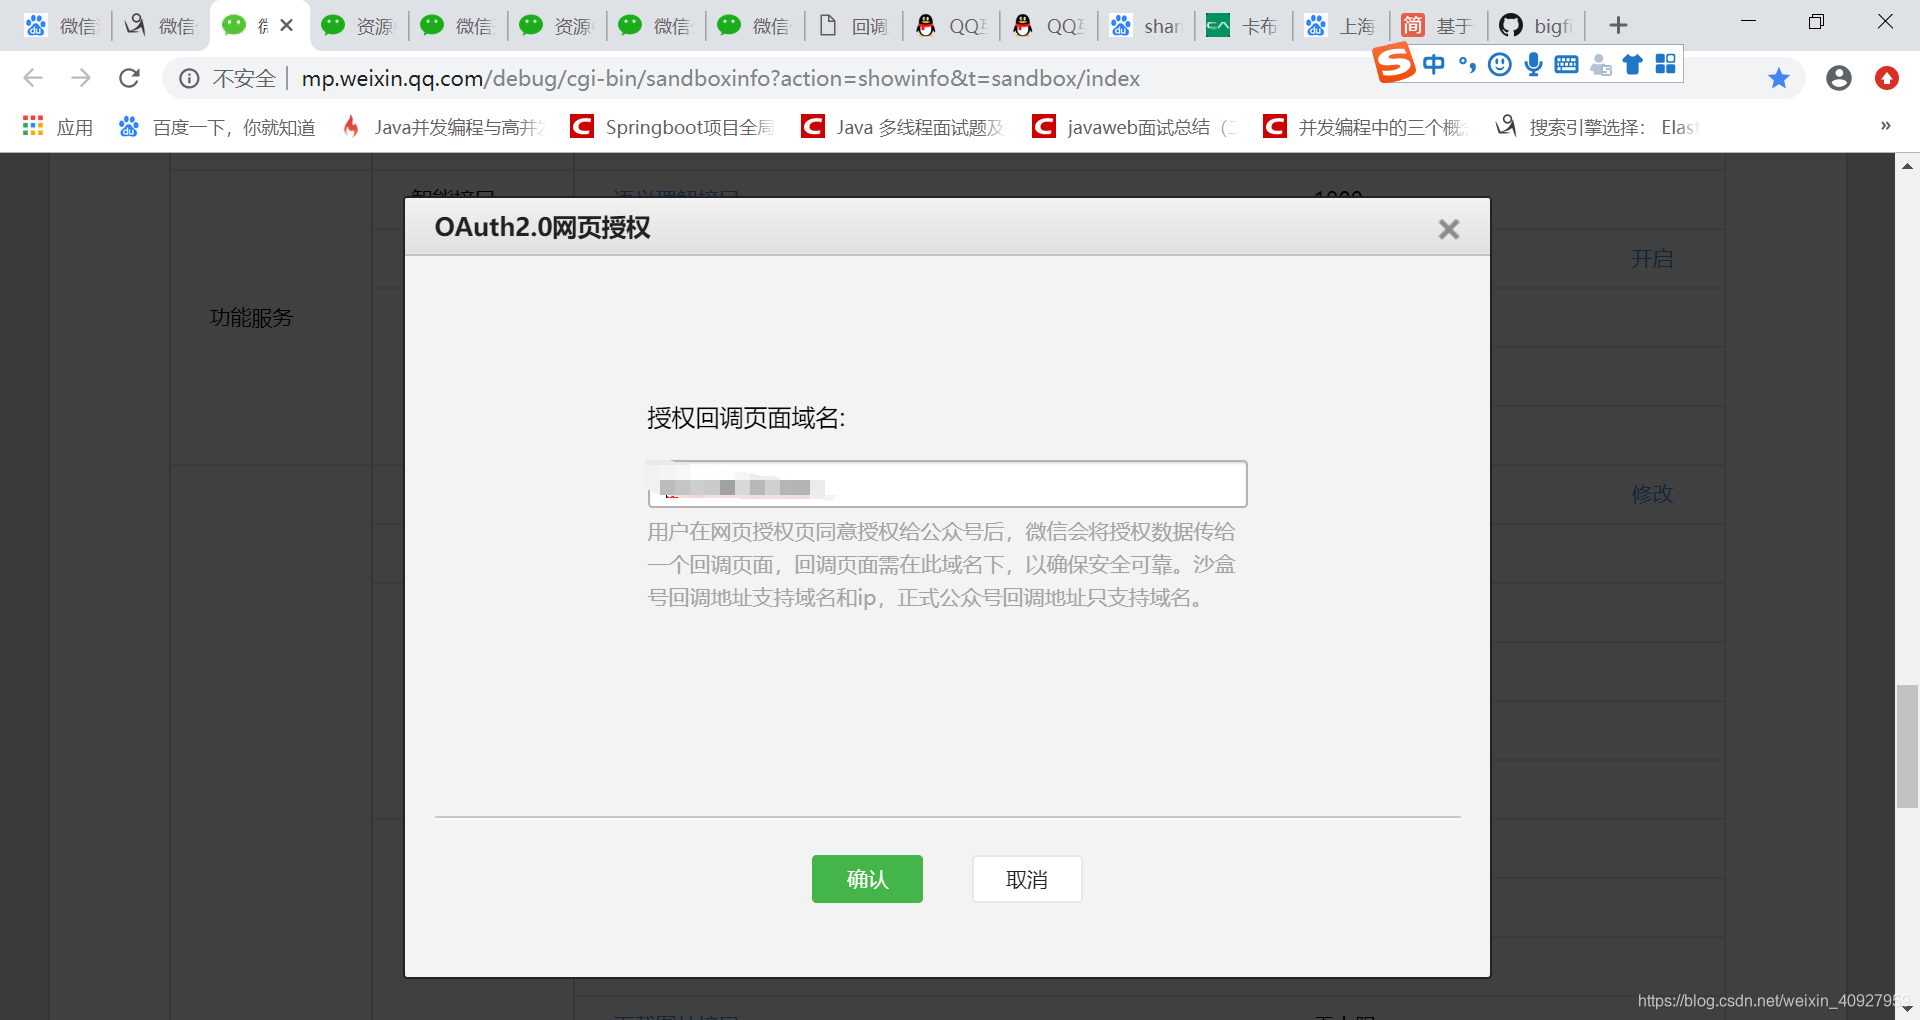Open Sogou soft keyboard icon
Screen dimensions: 1920x1020
1567,64
